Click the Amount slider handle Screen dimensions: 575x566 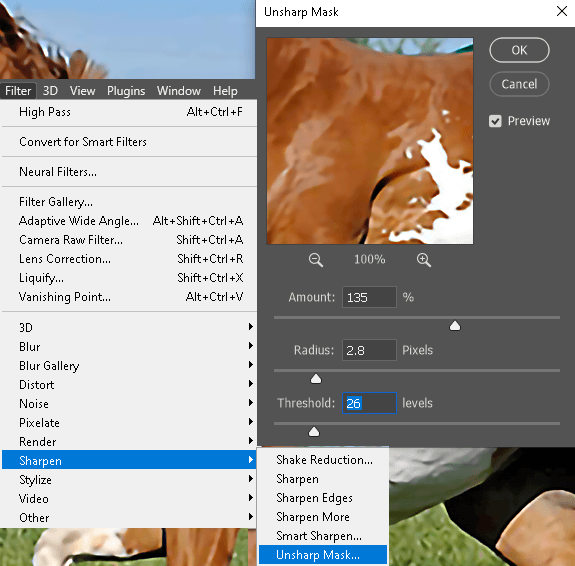(455, 326)
